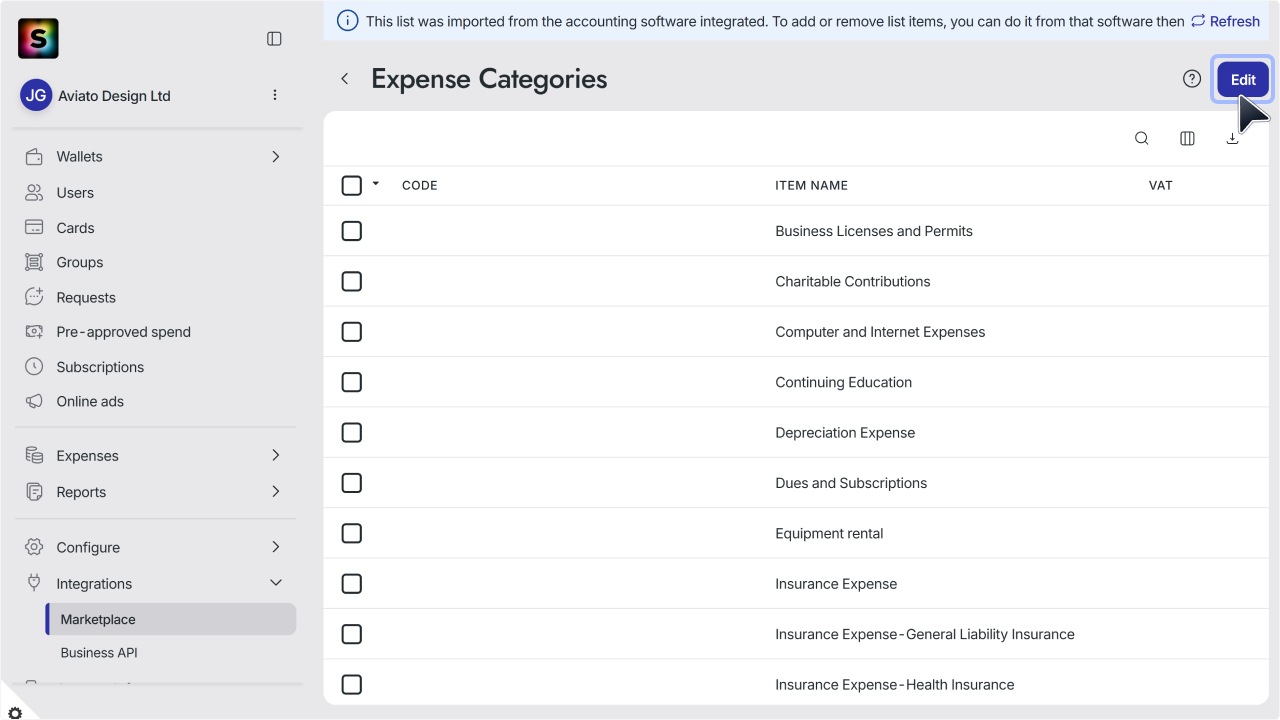The width and height of the screenshot is (1280, 720).
Task: Select Marketplace under Integrations
Action: pos(171,619)
